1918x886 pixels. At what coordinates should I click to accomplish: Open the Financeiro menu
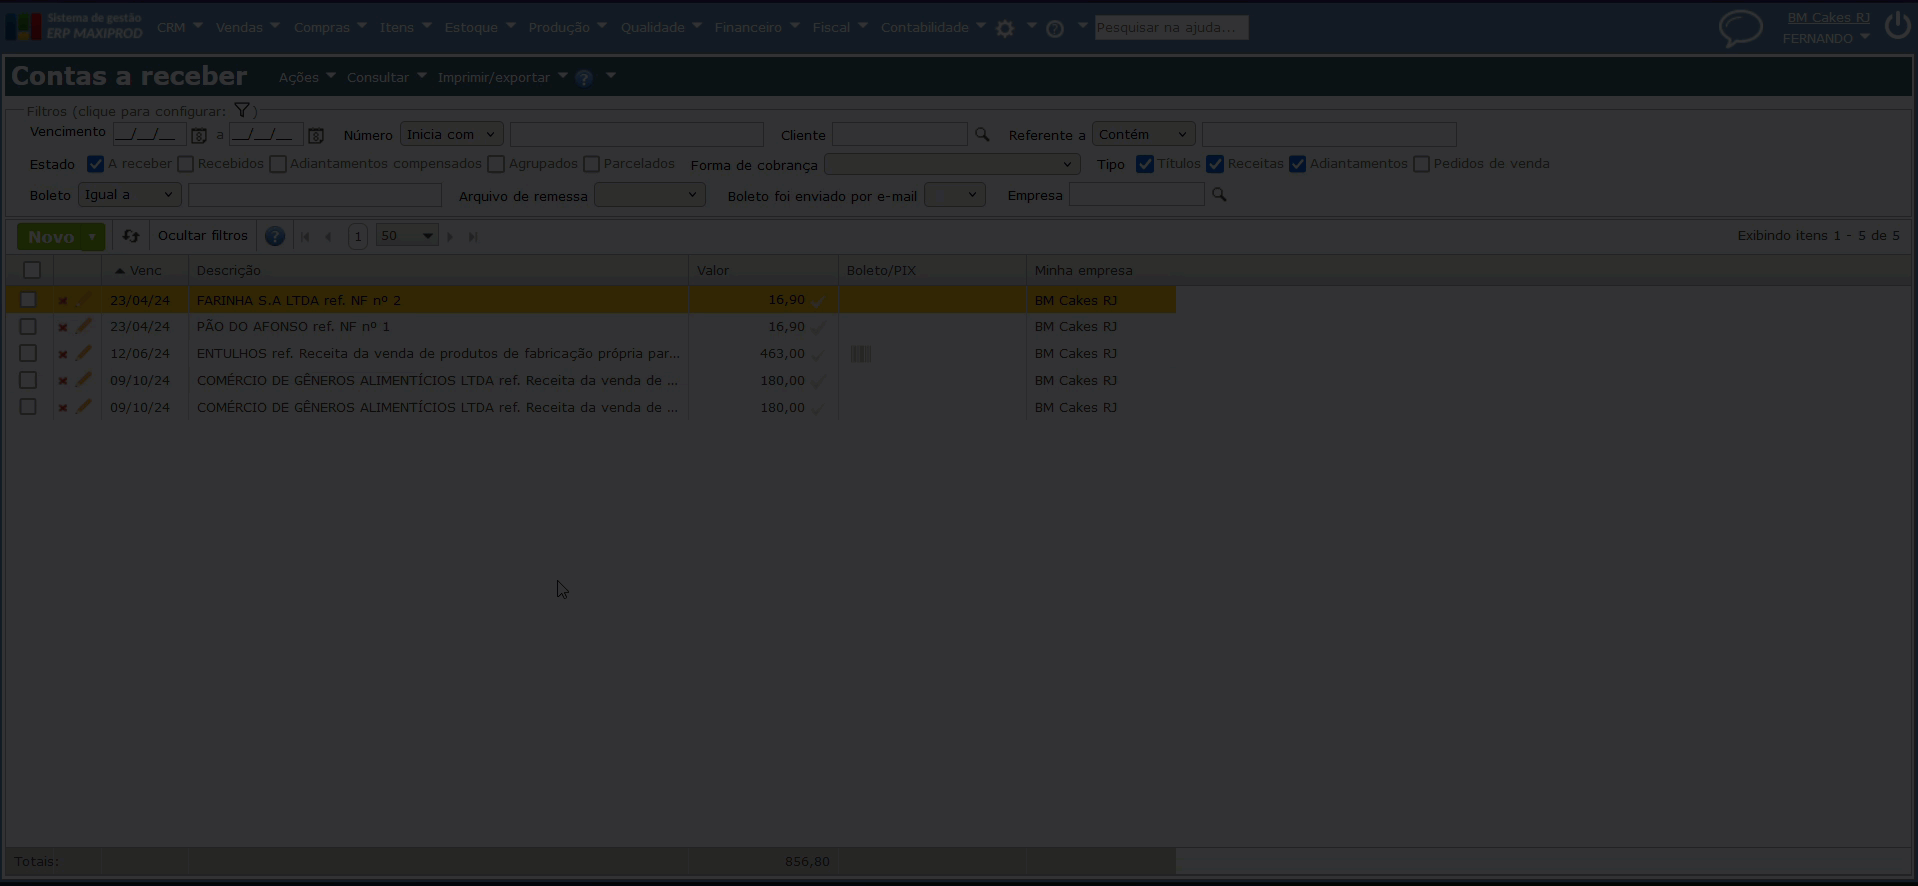[x=757, y=28]
